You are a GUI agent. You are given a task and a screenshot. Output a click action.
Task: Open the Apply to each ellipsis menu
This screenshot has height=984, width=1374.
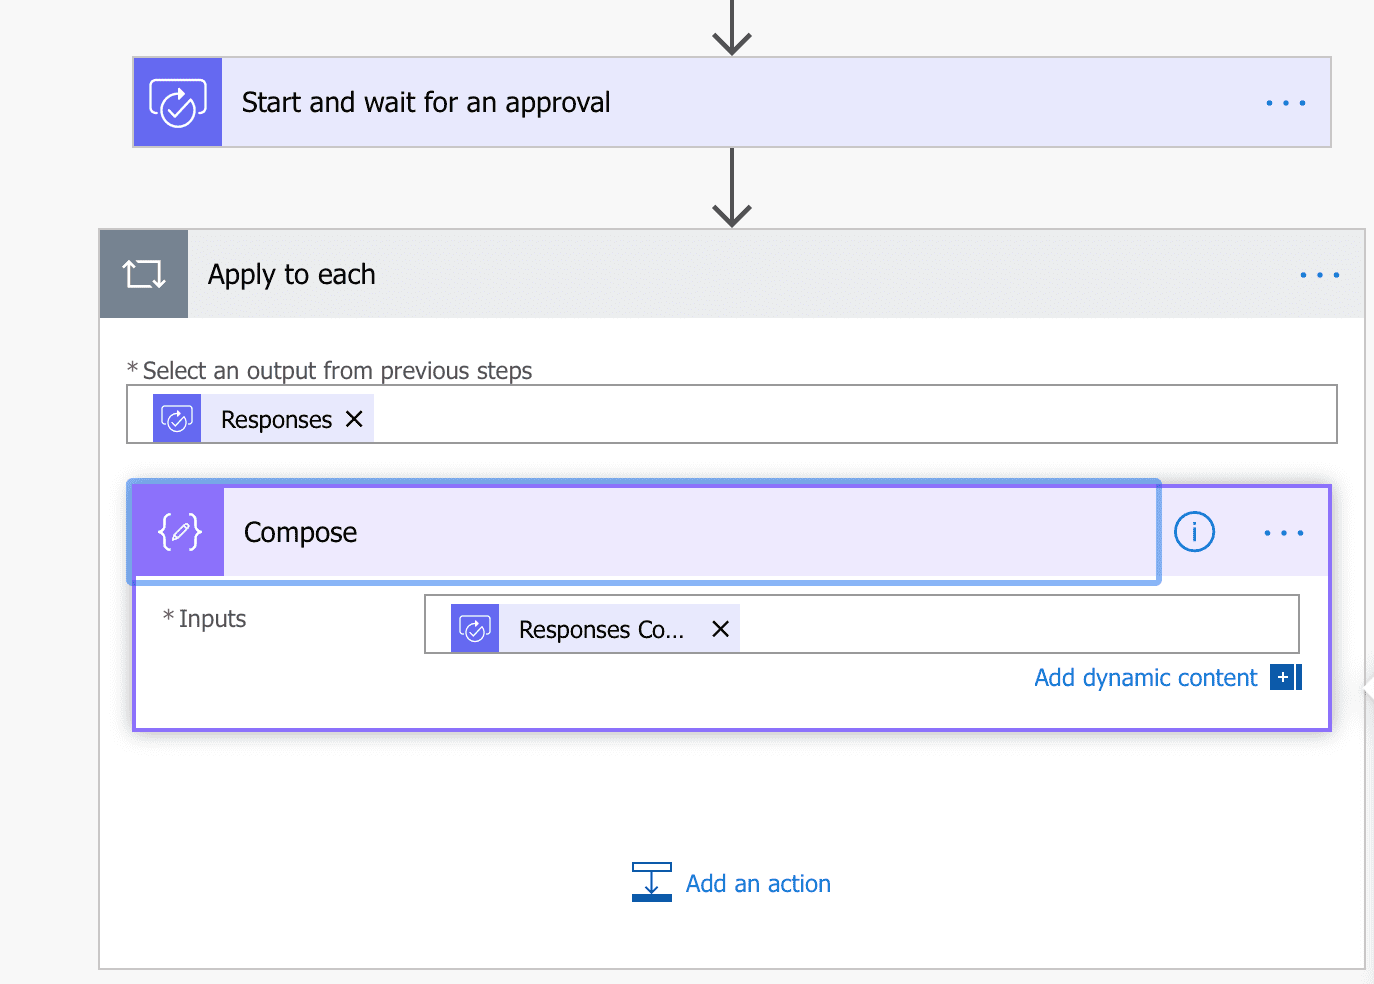point(1320,273)
